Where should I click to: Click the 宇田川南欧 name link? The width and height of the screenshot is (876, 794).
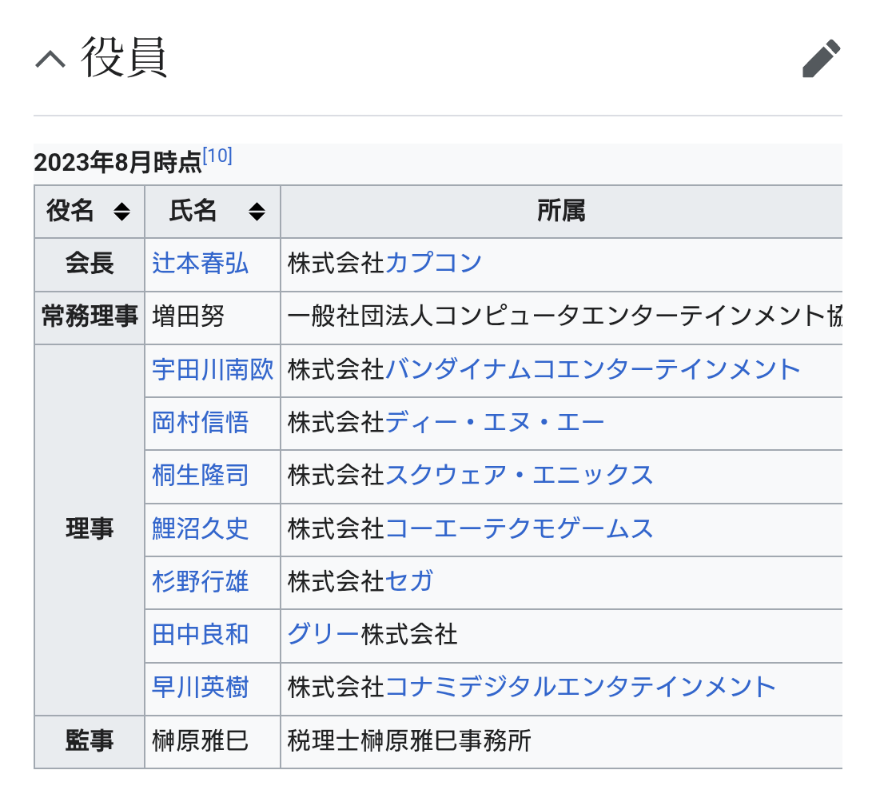click(x=212, y=370)
